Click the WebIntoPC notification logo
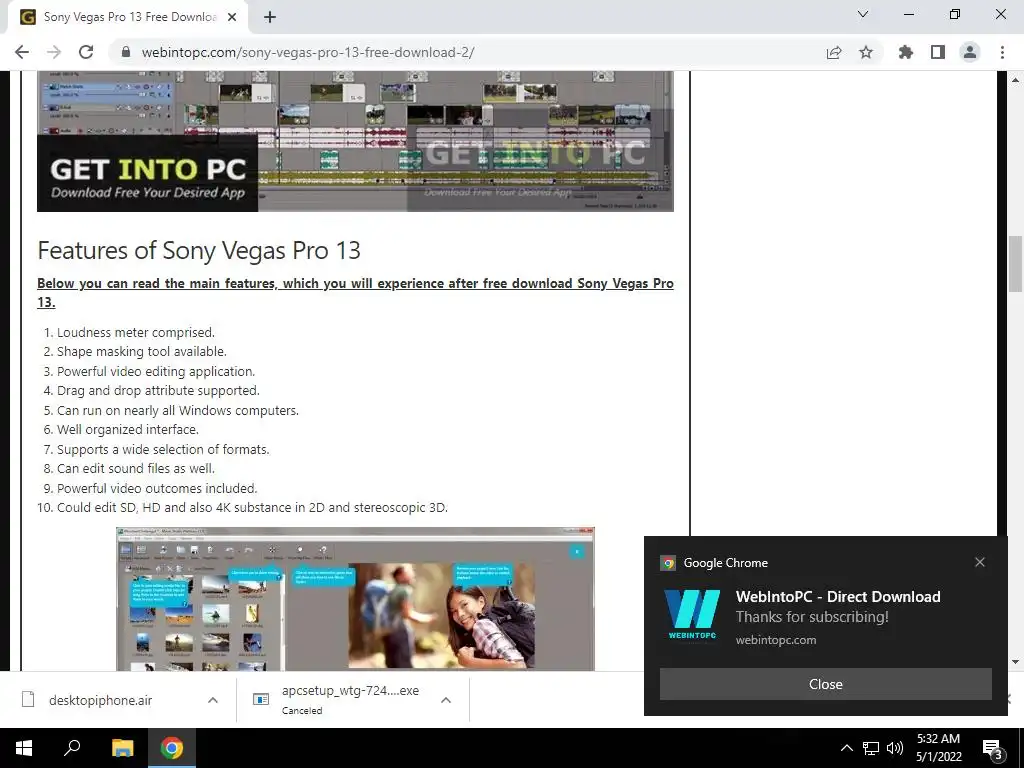 pyautogui.click(x=692, y=614)
